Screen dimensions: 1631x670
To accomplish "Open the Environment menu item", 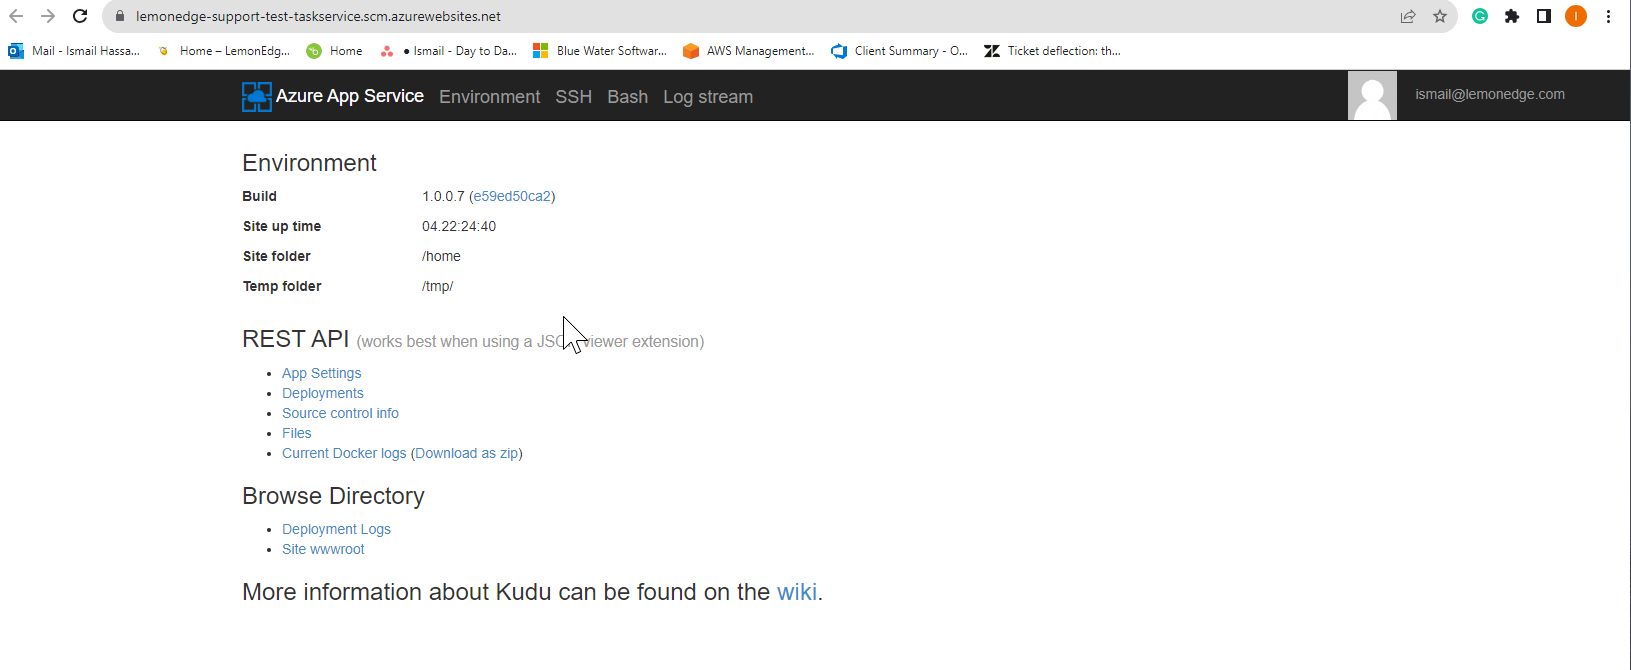I will 489,97.
